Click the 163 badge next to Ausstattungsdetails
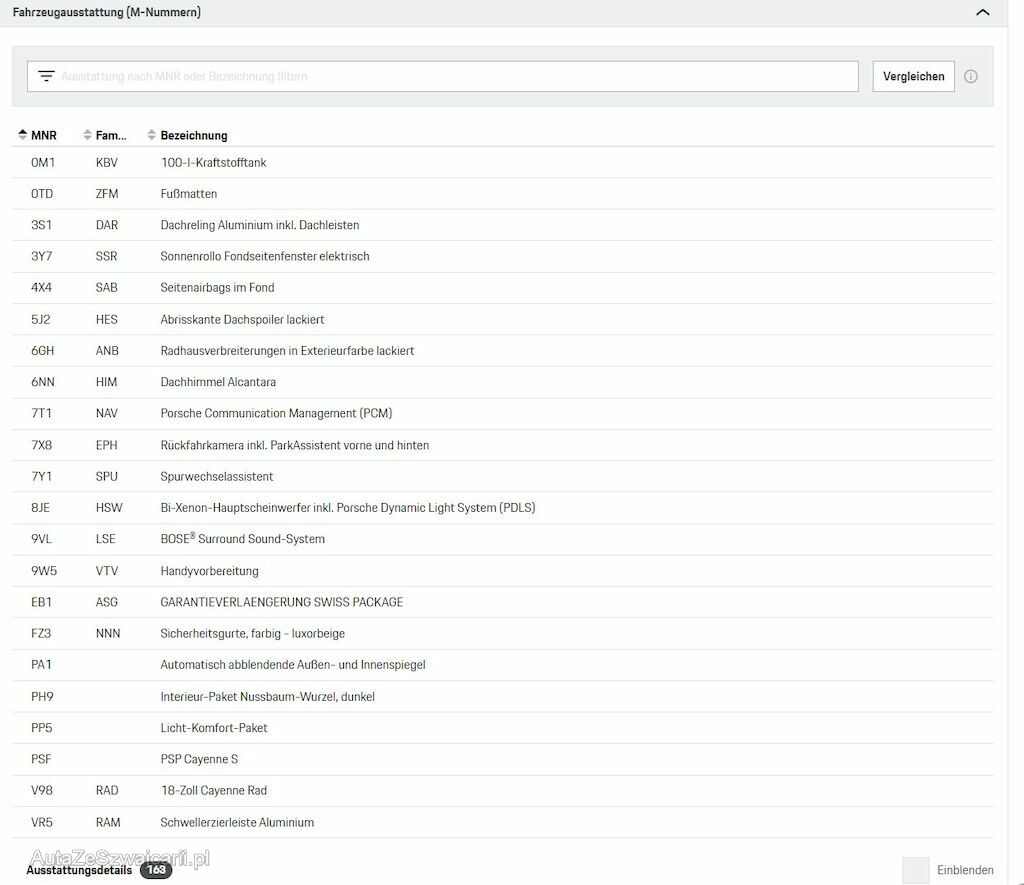 coord(156,870)
